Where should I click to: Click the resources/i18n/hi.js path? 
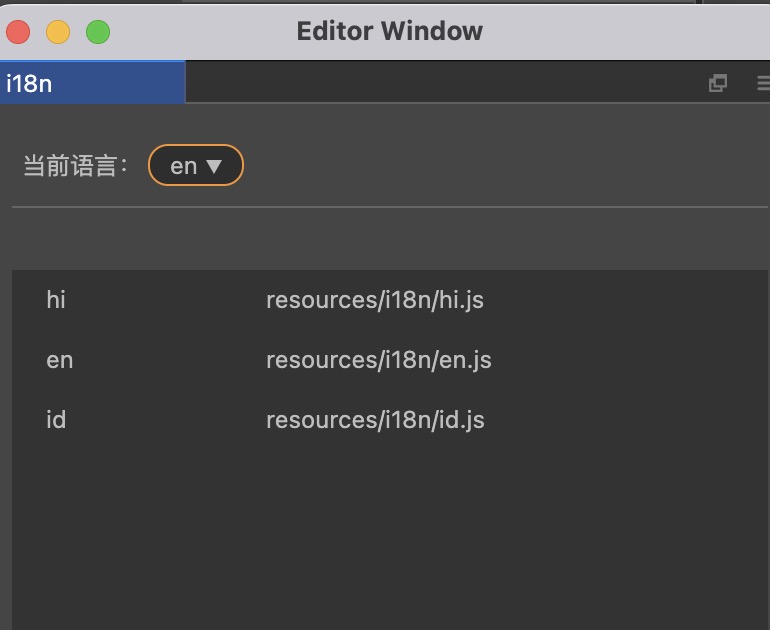coord(374,299)
